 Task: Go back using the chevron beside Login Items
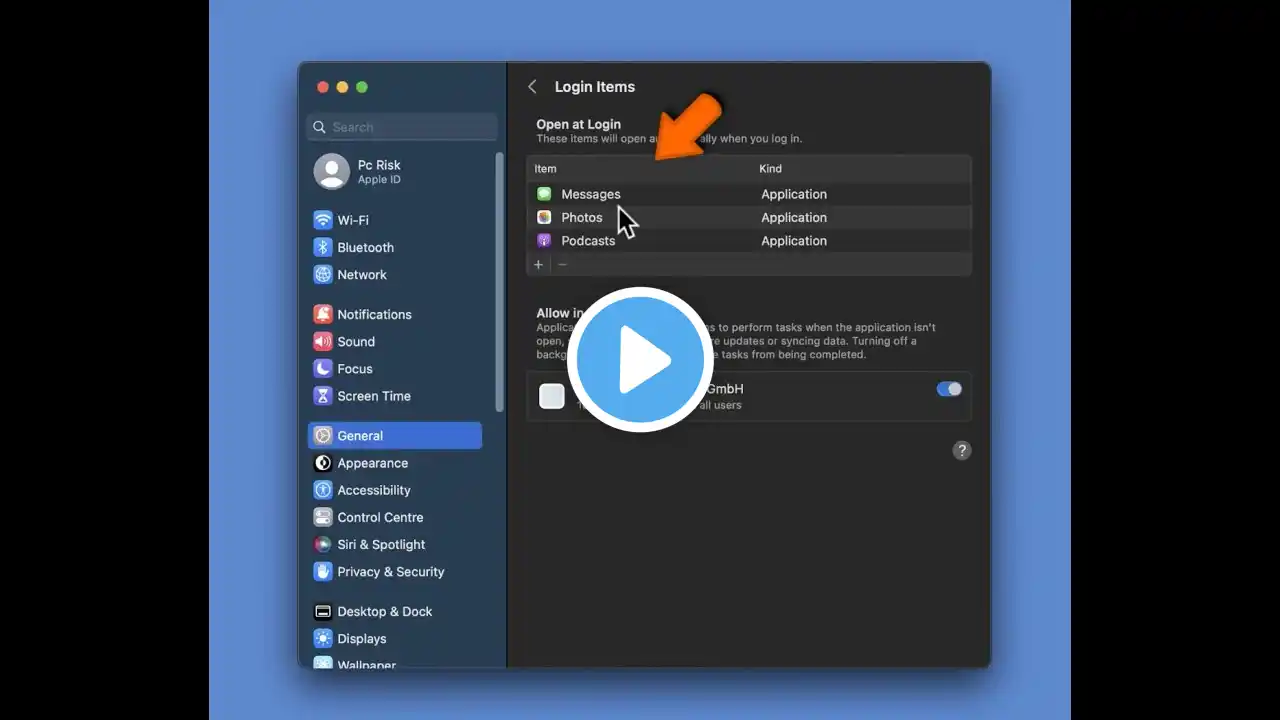click(x=532, y=87)
